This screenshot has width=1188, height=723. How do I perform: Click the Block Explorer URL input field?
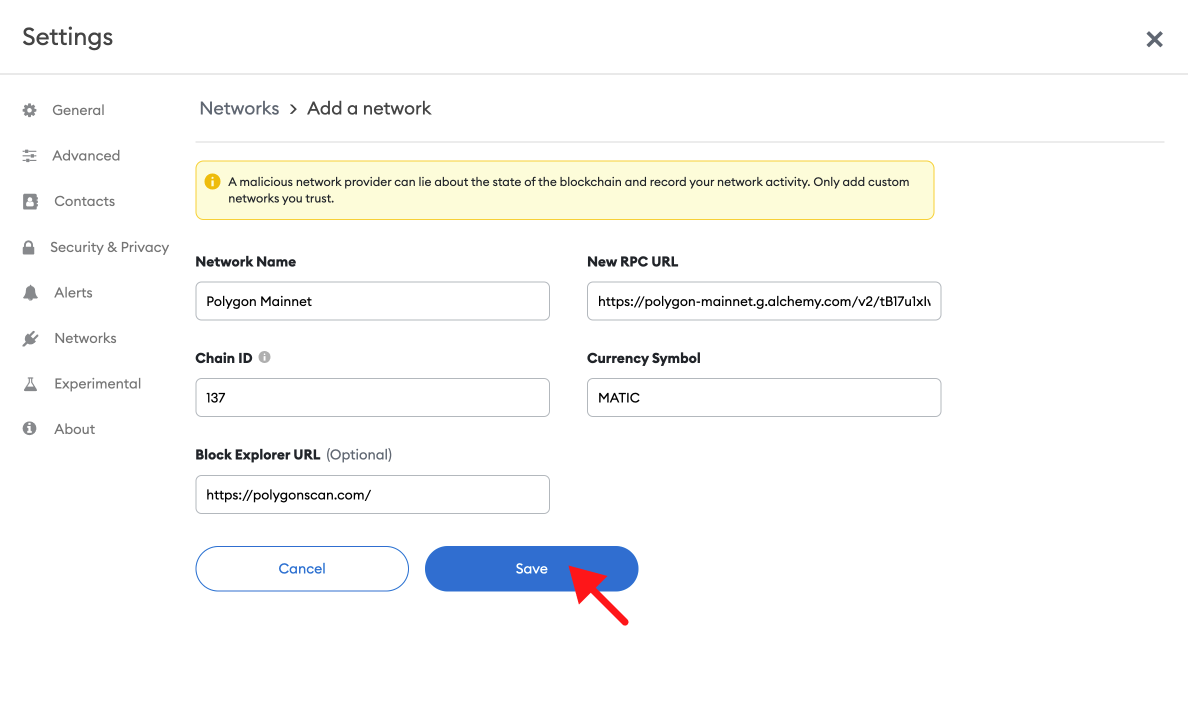click(372, 494)
